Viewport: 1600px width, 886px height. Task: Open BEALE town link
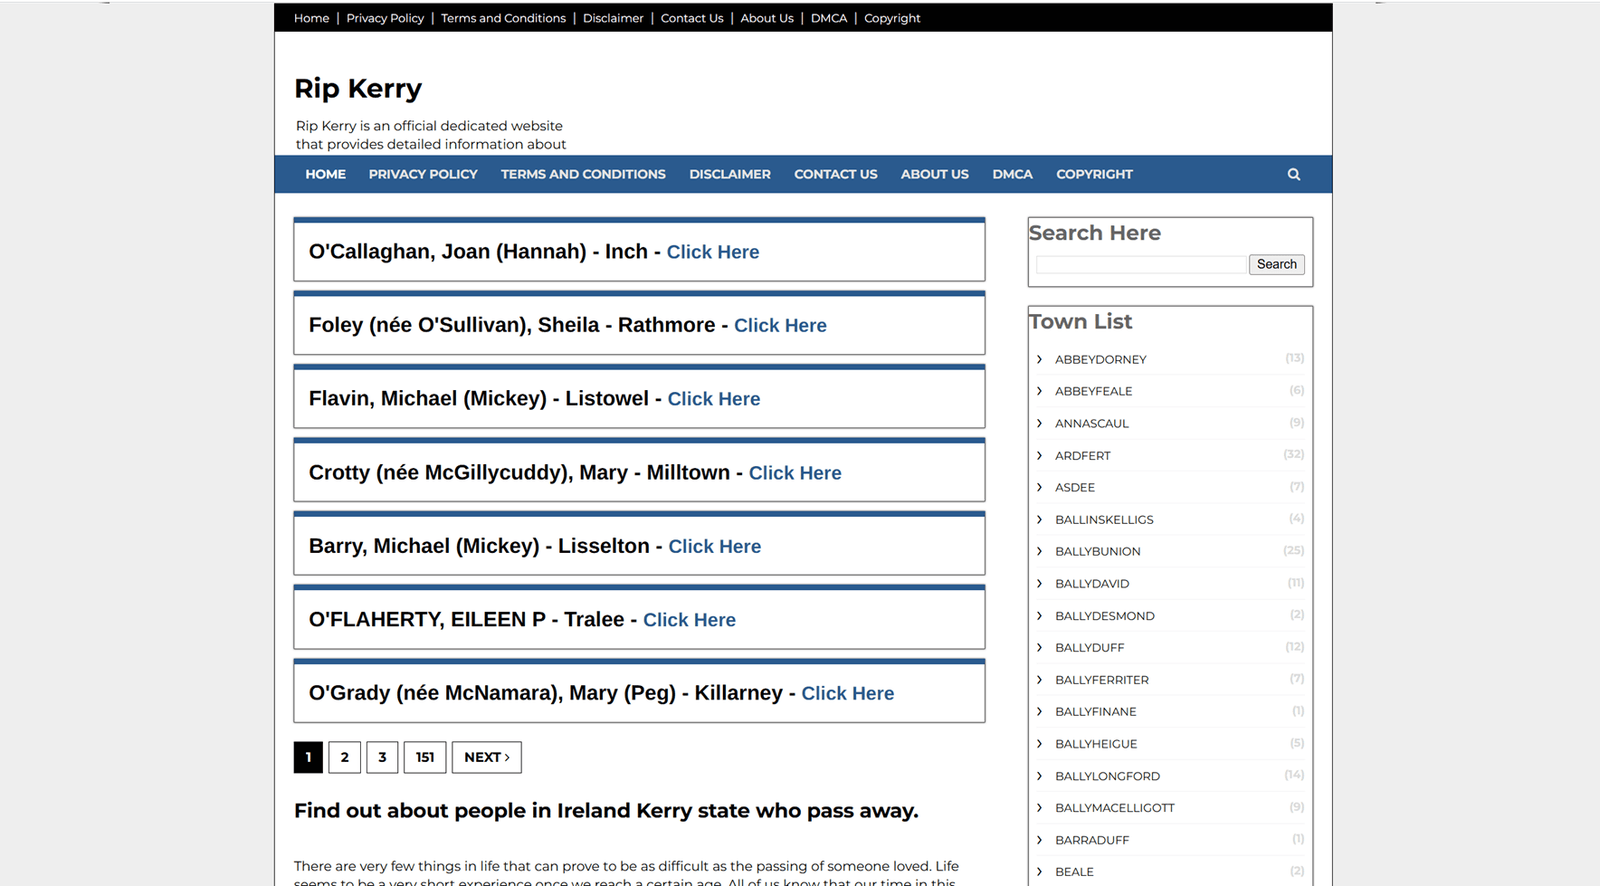[1074, 871]
